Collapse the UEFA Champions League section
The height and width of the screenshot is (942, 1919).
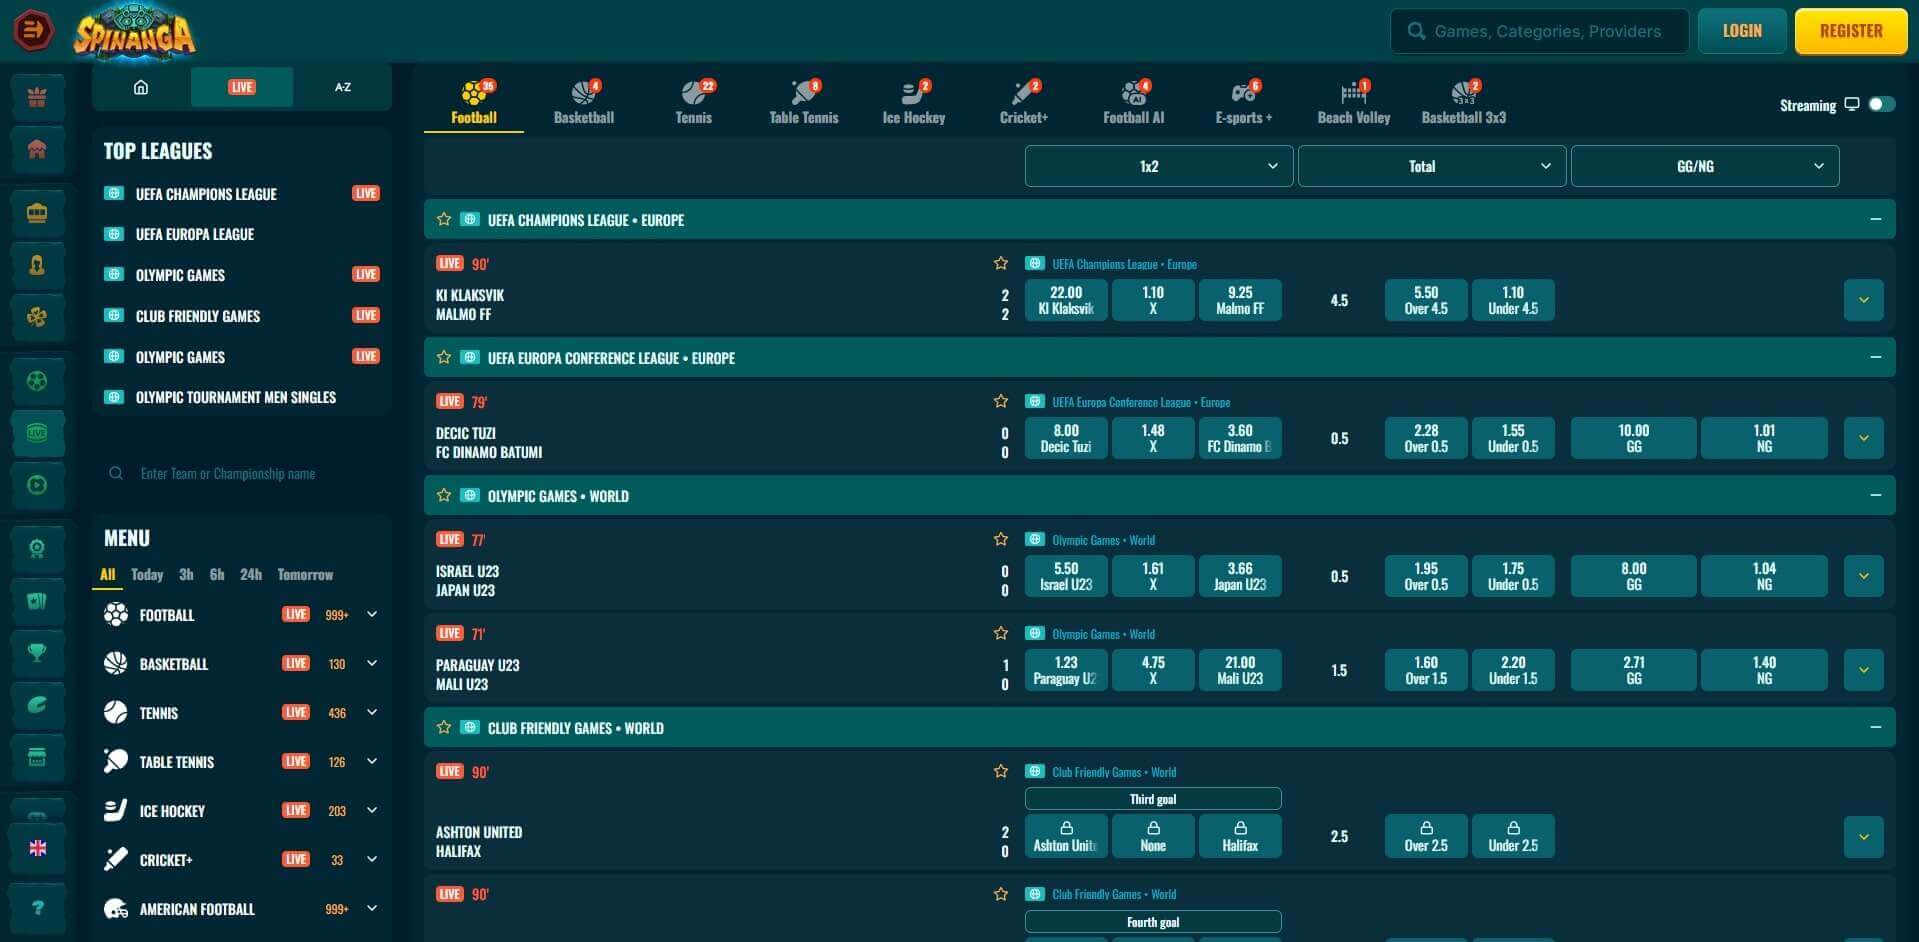click(1875, 219)
